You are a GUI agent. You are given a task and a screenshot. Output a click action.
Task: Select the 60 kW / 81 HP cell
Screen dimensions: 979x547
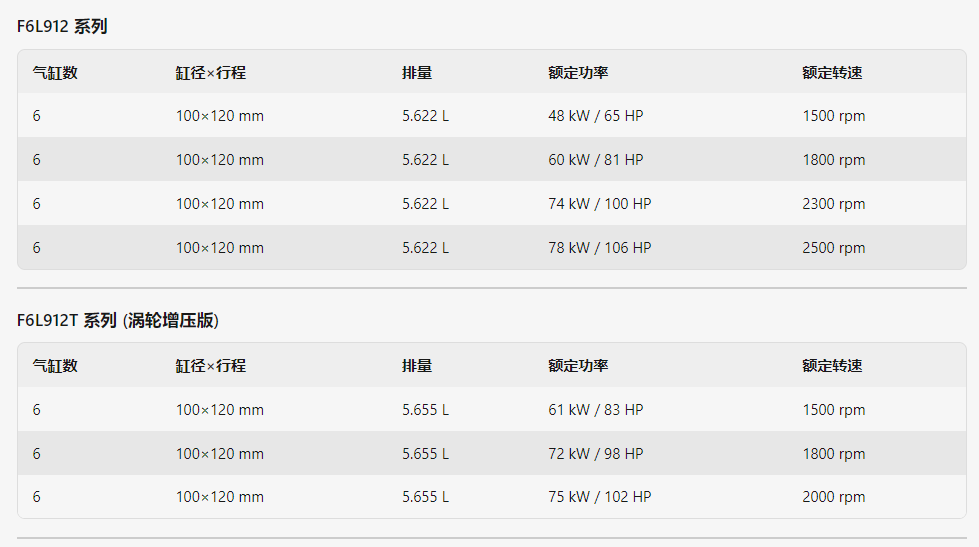596,160
